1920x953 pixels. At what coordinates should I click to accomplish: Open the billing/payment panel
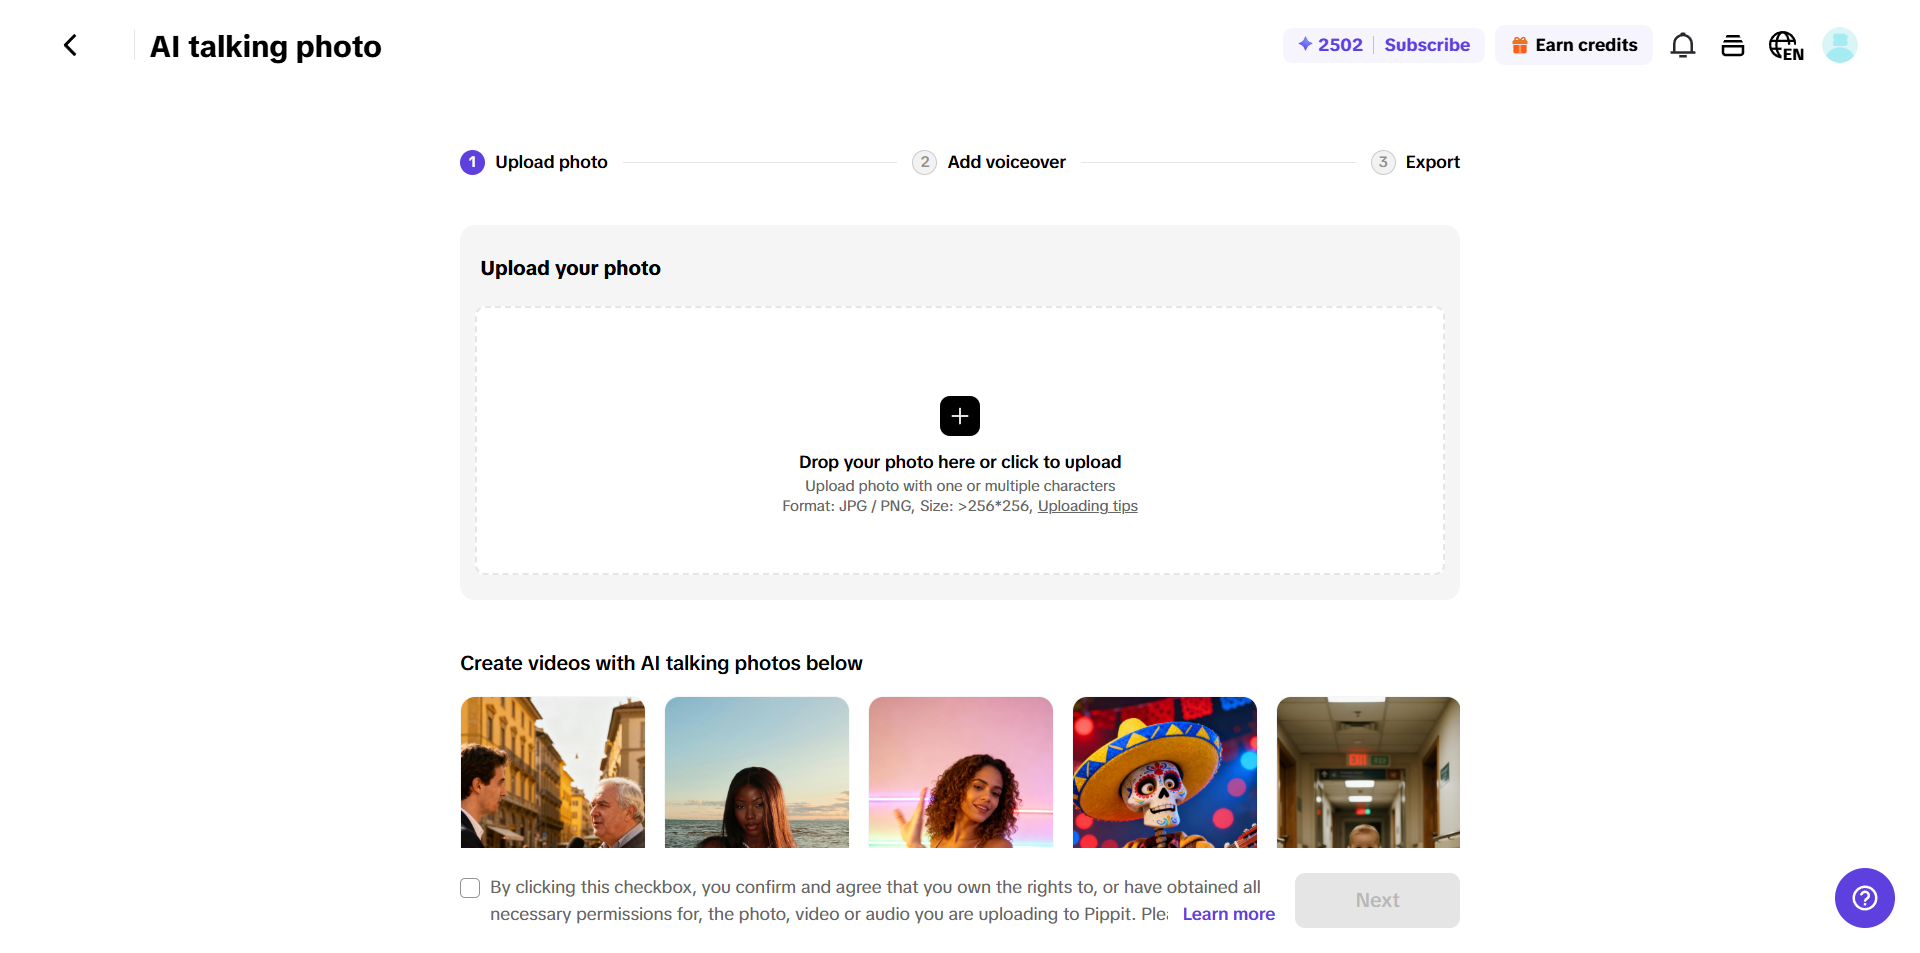pos(1733,45)
